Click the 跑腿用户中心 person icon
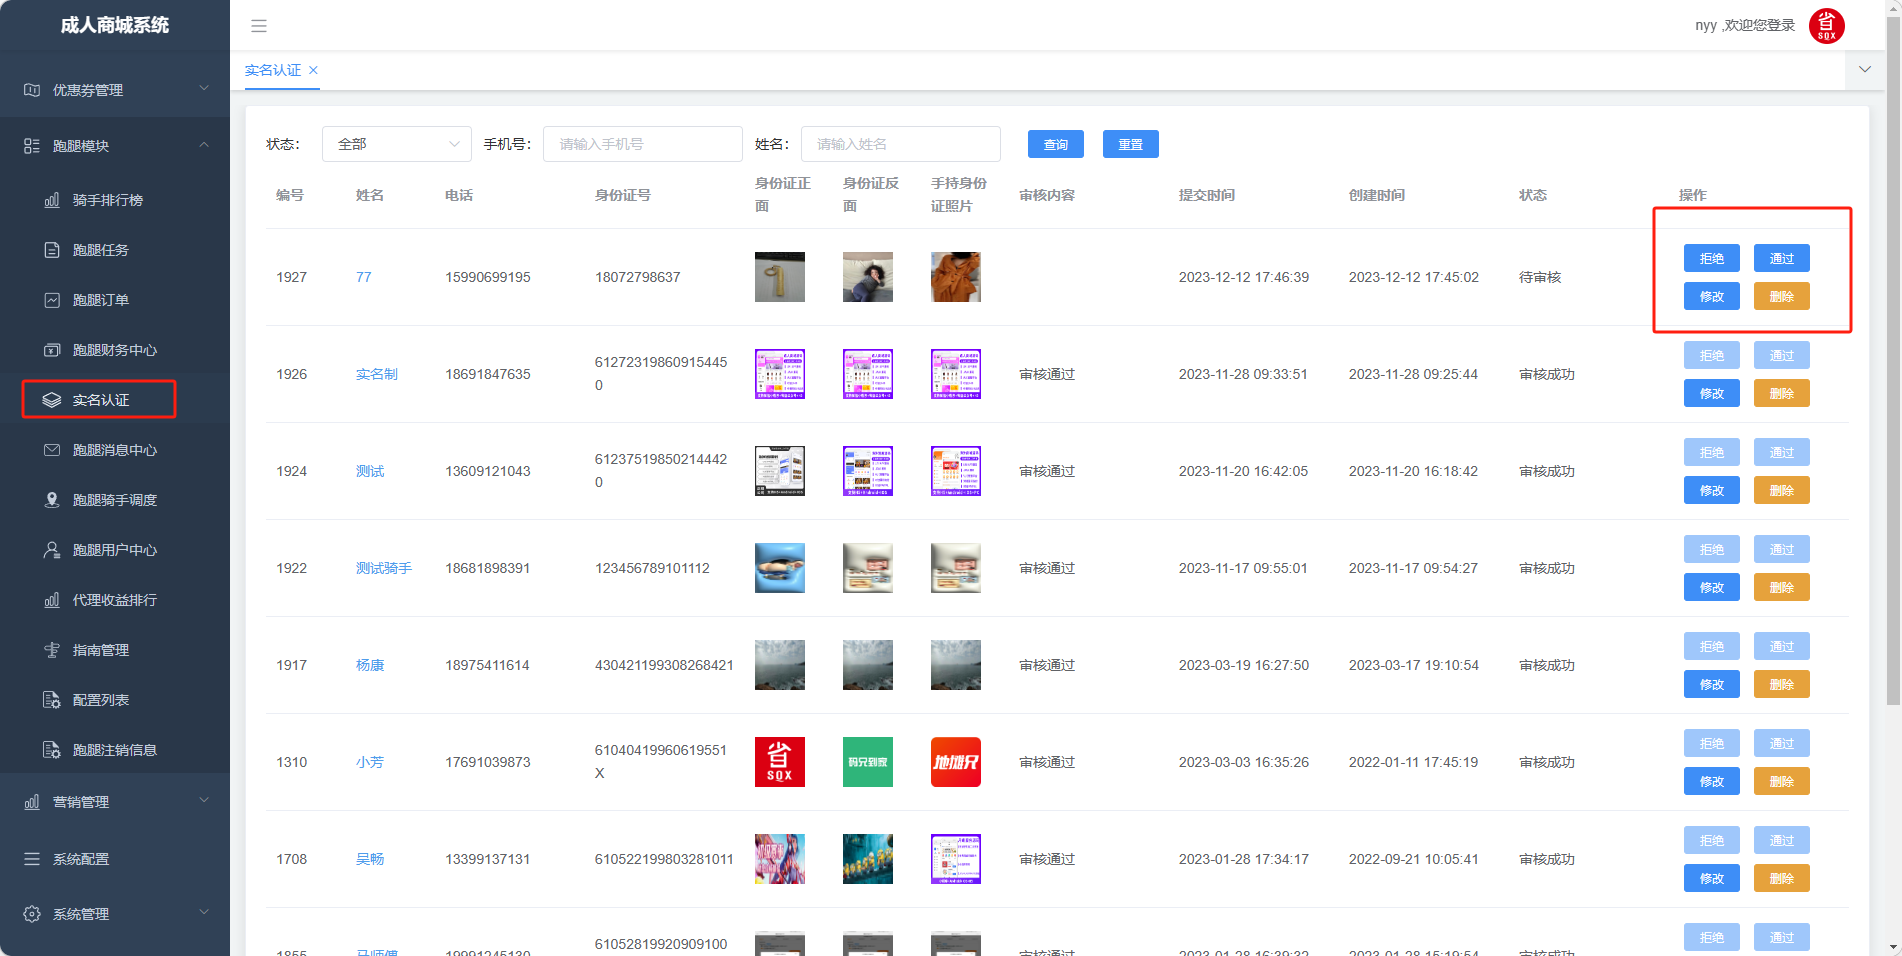The width and height of the screenshot is (1902, 956). pyautogui.click(x=52, y=550)
